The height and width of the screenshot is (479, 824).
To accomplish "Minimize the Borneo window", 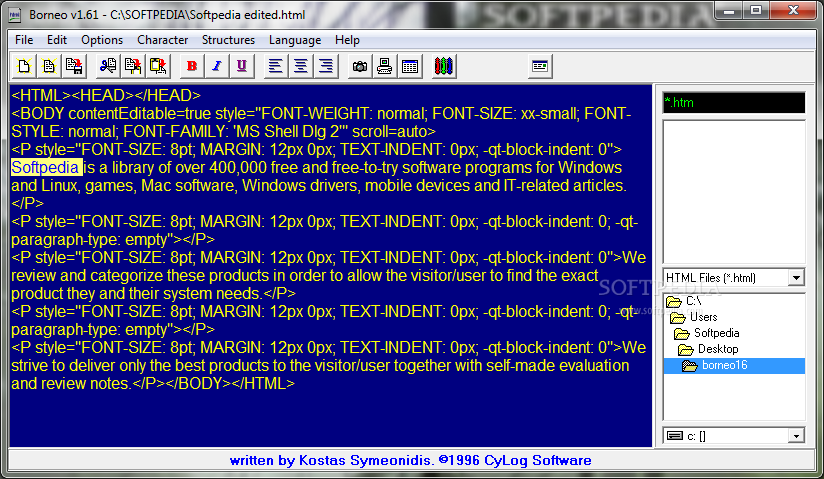I will 728,11.
